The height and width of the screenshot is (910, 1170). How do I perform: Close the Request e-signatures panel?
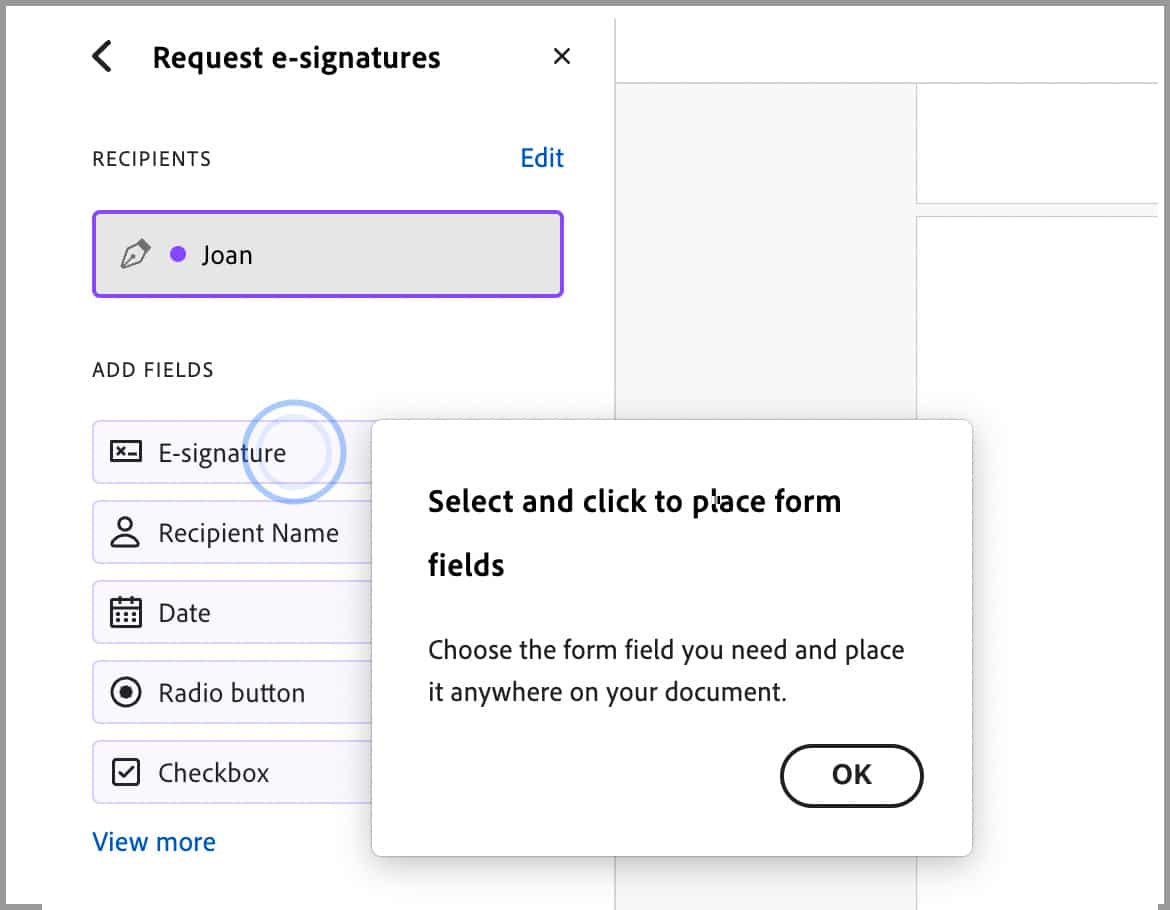(561, 56)
